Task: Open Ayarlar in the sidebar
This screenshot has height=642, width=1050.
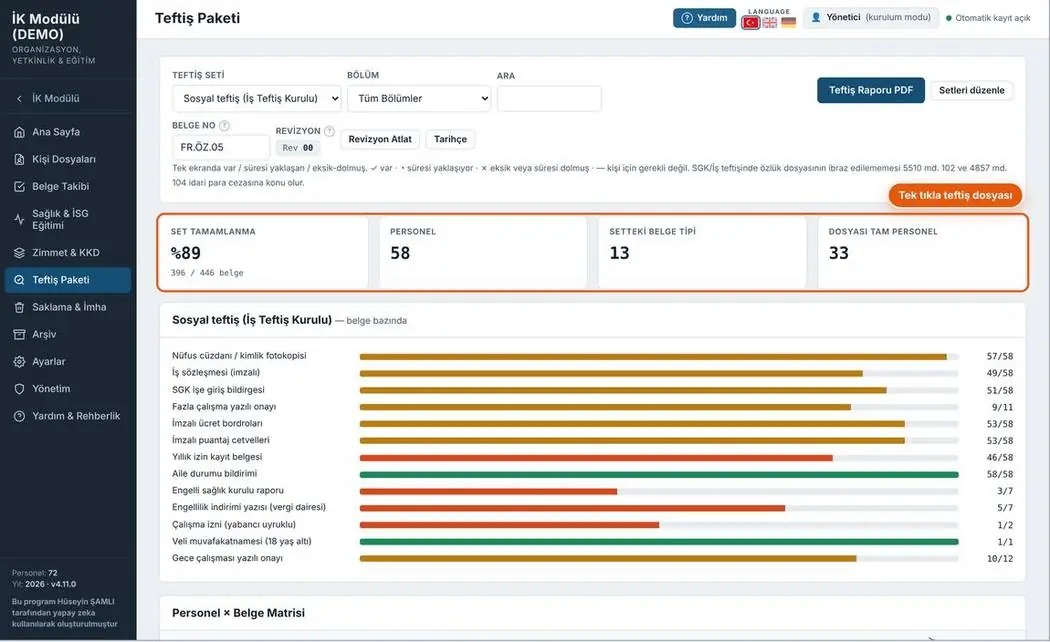Action: click(68, 362)
